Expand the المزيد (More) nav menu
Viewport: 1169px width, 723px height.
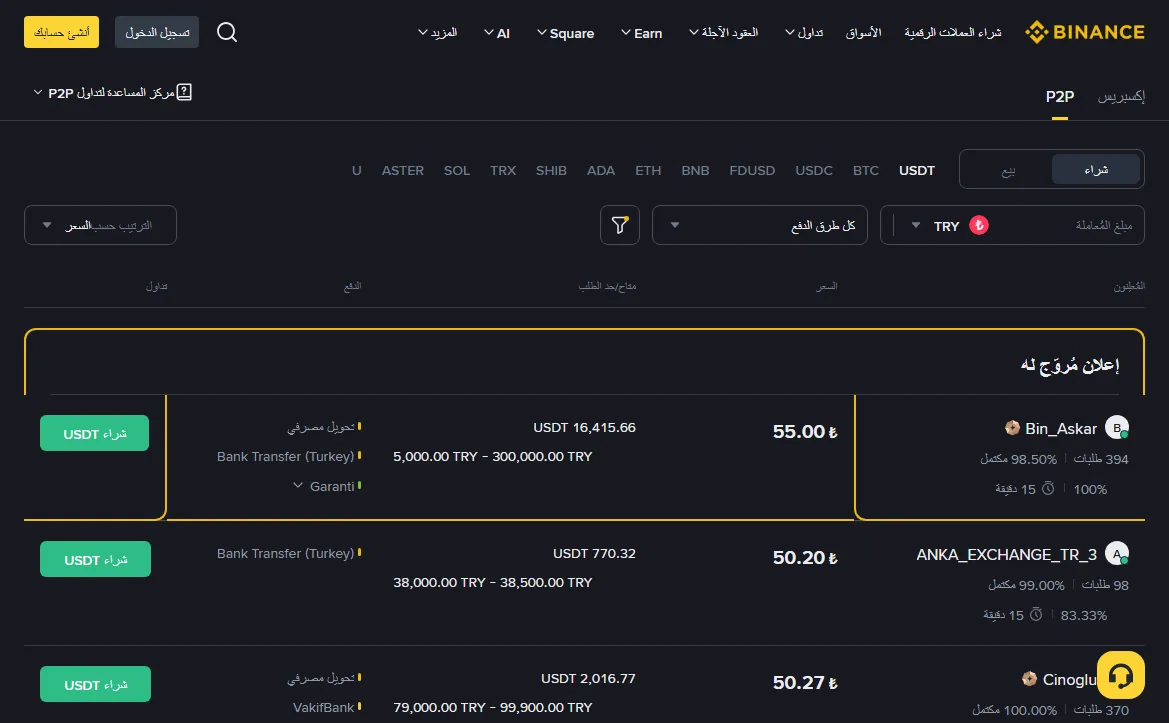click(x=438, y=33)
